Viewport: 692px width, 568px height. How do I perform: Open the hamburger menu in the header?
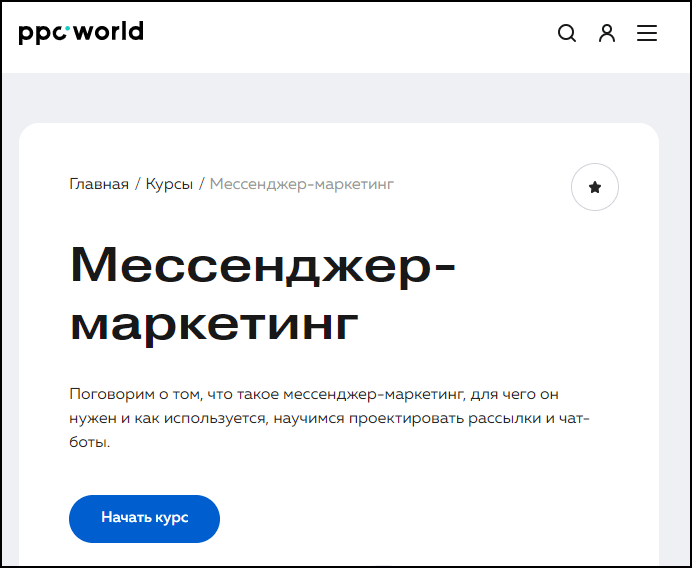[x=647, y=33]
